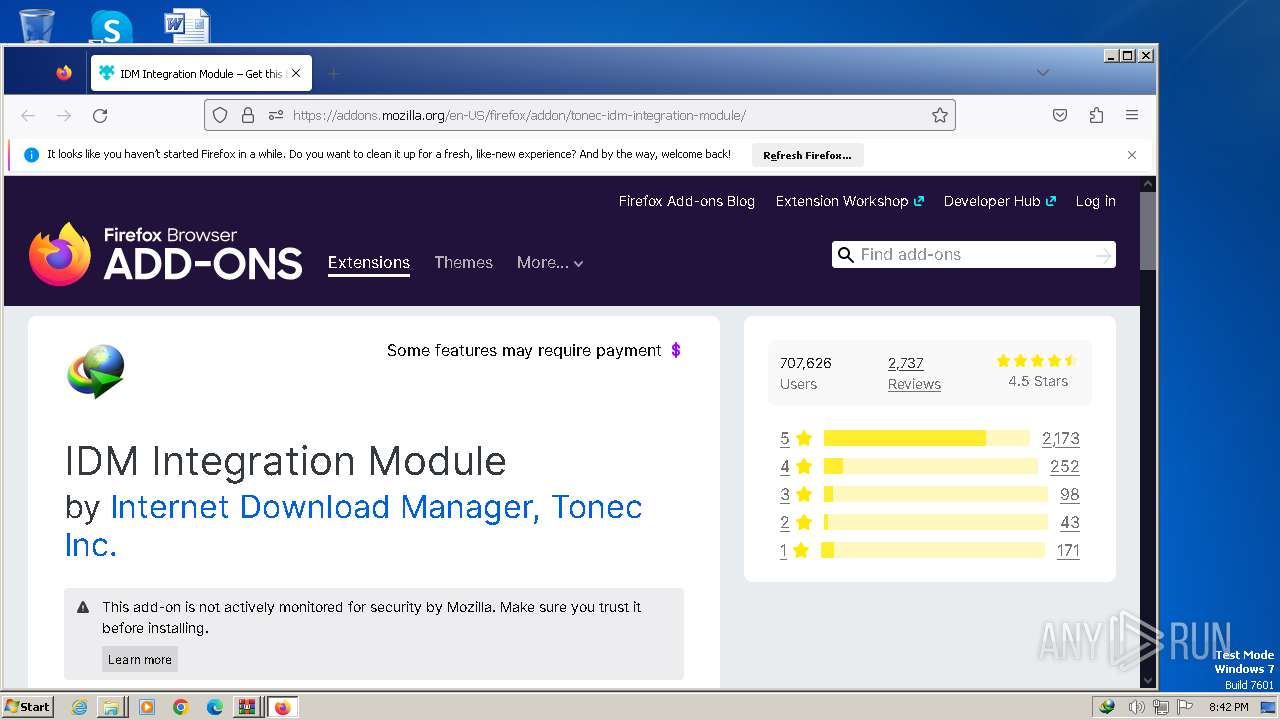
Task: Open the 43 count link
Action: (x=1069, y=522)
